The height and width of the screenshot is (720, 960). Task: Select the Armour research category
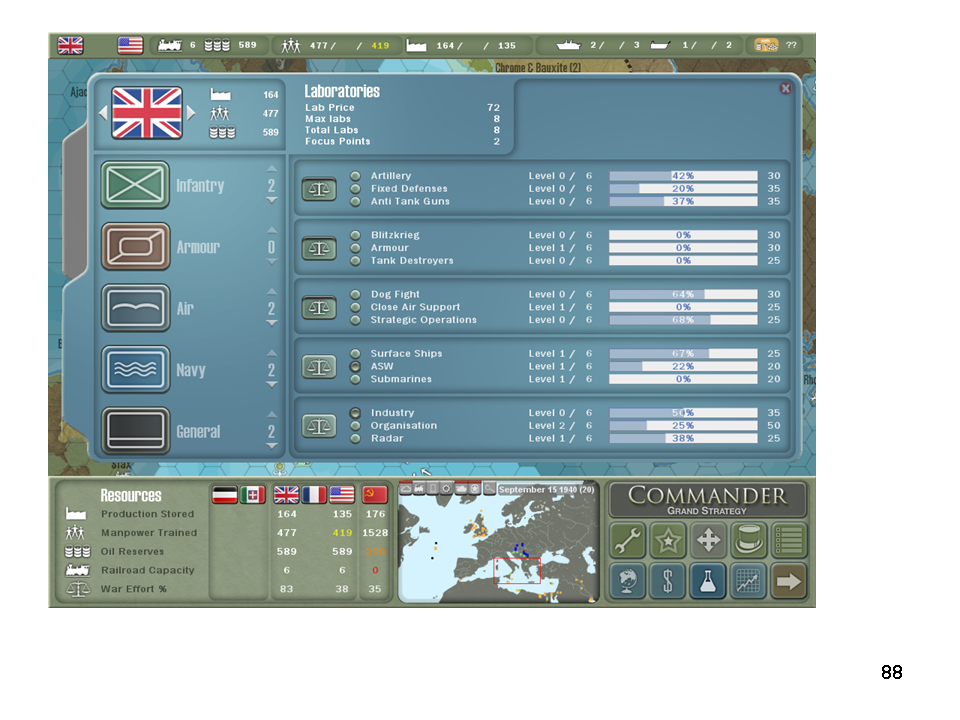136,247
